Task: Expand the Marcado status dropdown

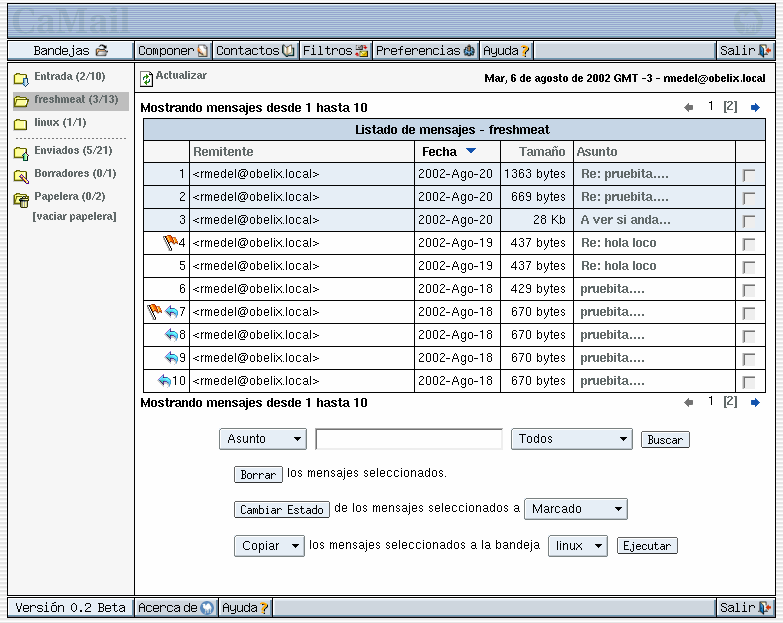Action: point(575,509)
